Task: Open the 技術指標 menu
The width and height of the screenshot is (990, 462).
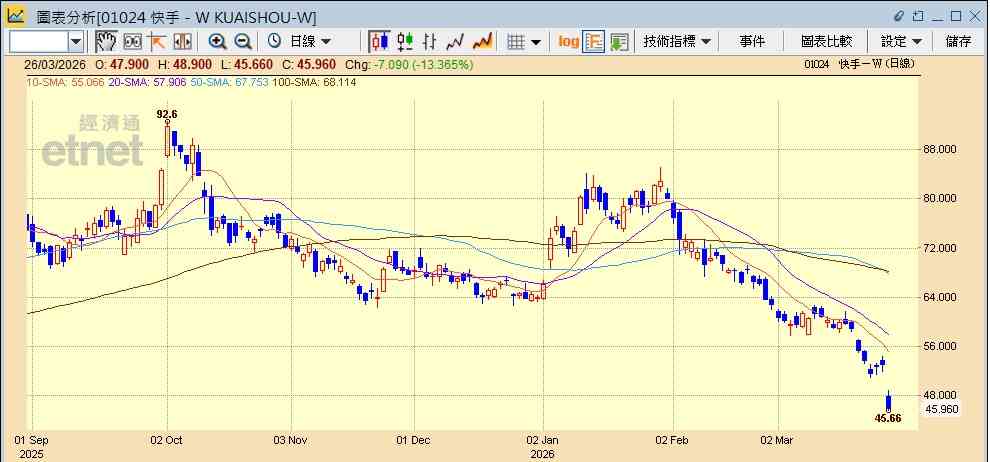Action: [x=677, y=42]
